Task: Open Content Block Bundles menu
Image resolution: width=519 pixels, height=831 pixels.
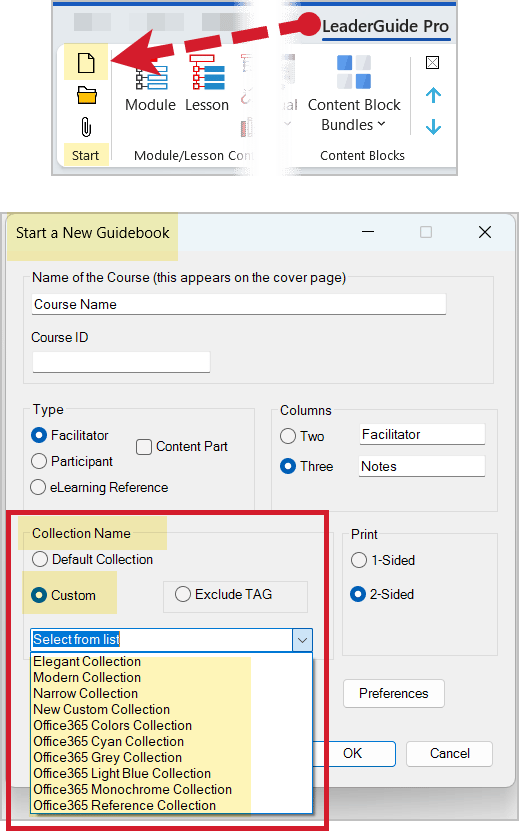Action: [354, 94]
